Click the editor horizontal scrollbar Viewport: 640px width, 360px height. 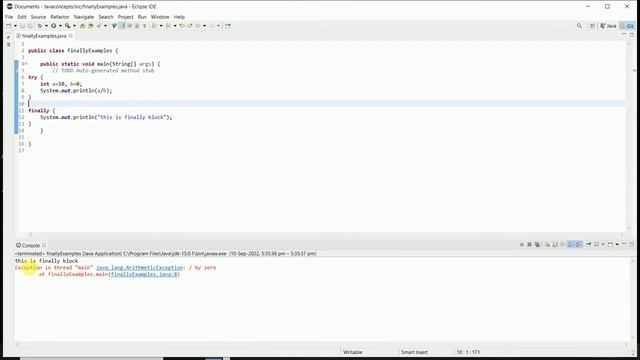click(x=326, y=235)
